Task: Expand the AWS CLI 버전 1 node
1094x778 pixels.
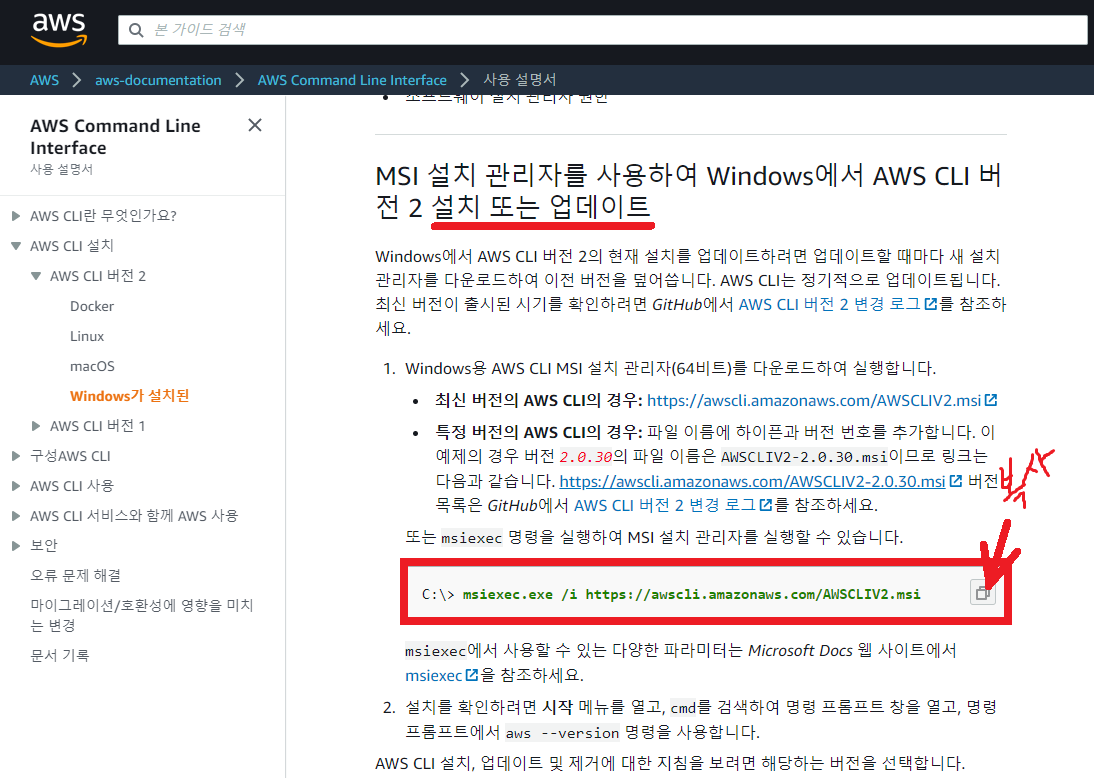Action: pyautogui.click(x=36, y=426)
